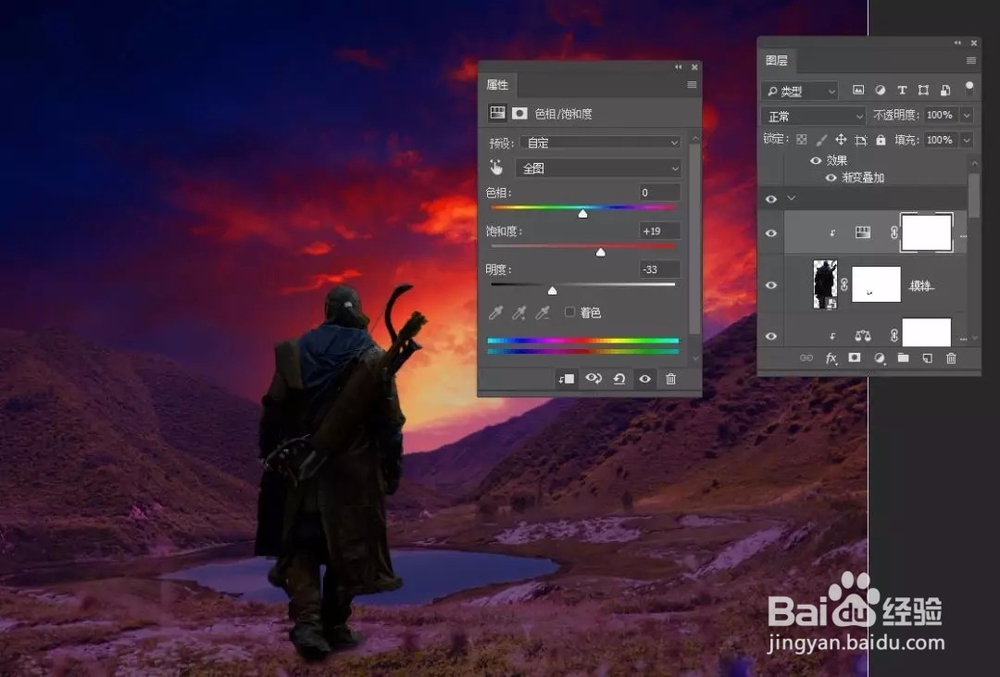This screenshot has height=677, width=1000.
Task: Click lock all padlock icon
Action: [881, 140]
